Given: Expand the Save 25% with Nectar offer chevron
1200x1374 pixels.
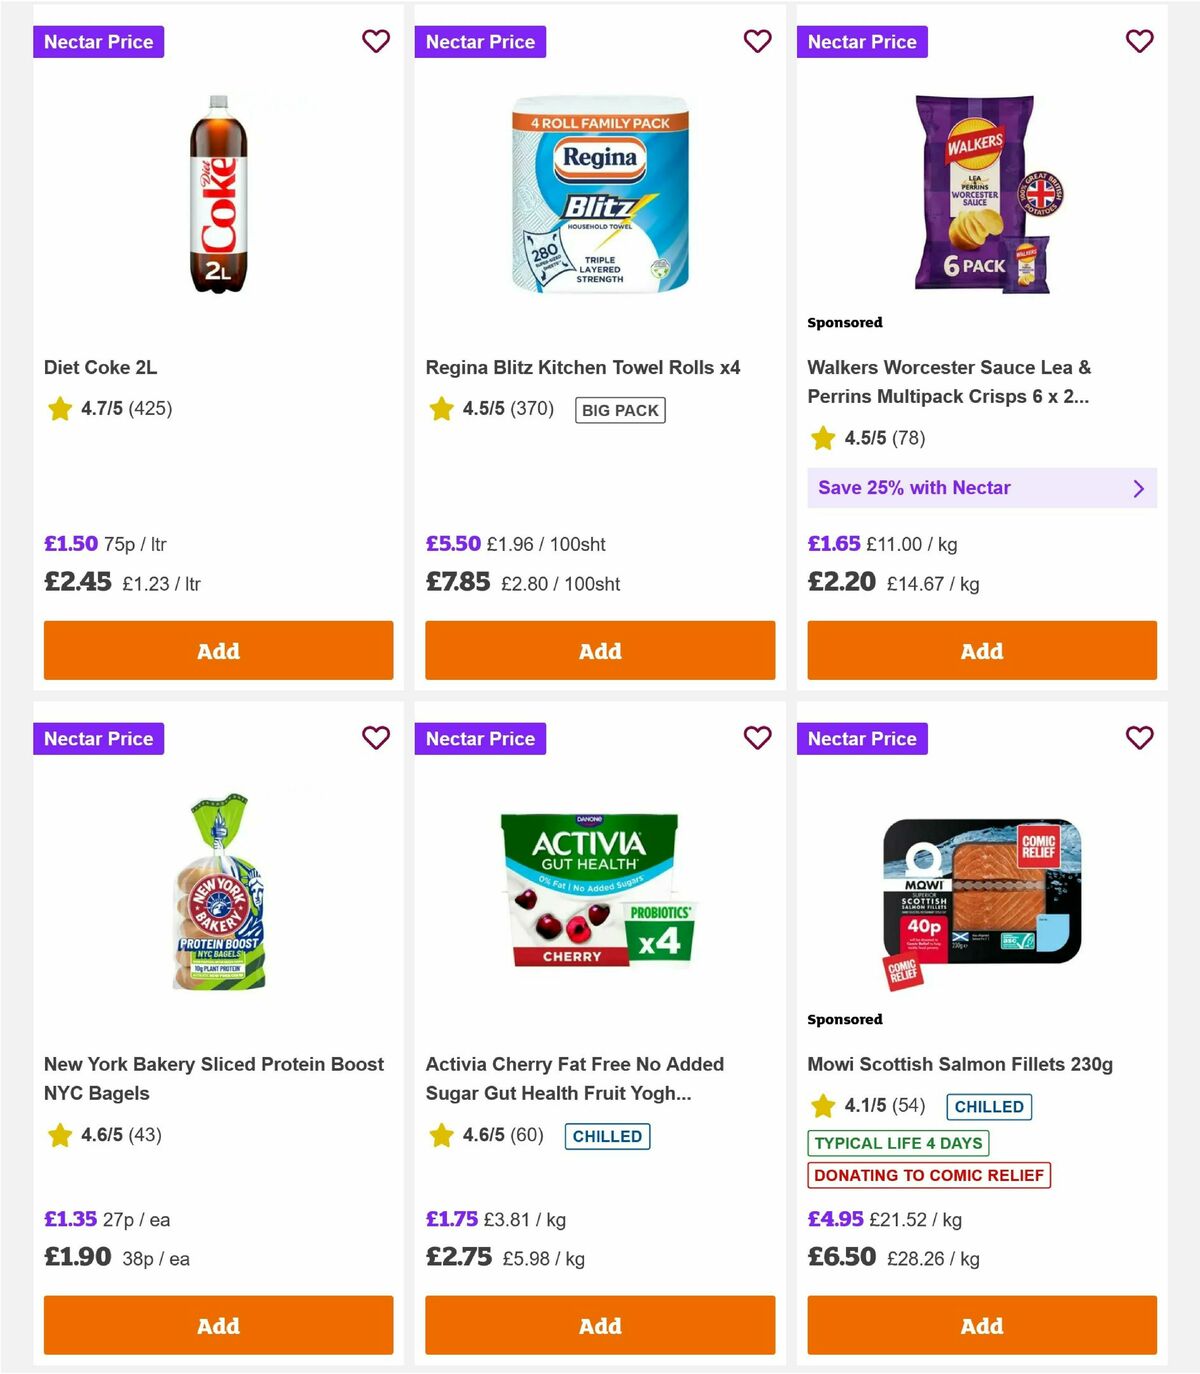Looking at the screenshot, I should point(1138,488).
